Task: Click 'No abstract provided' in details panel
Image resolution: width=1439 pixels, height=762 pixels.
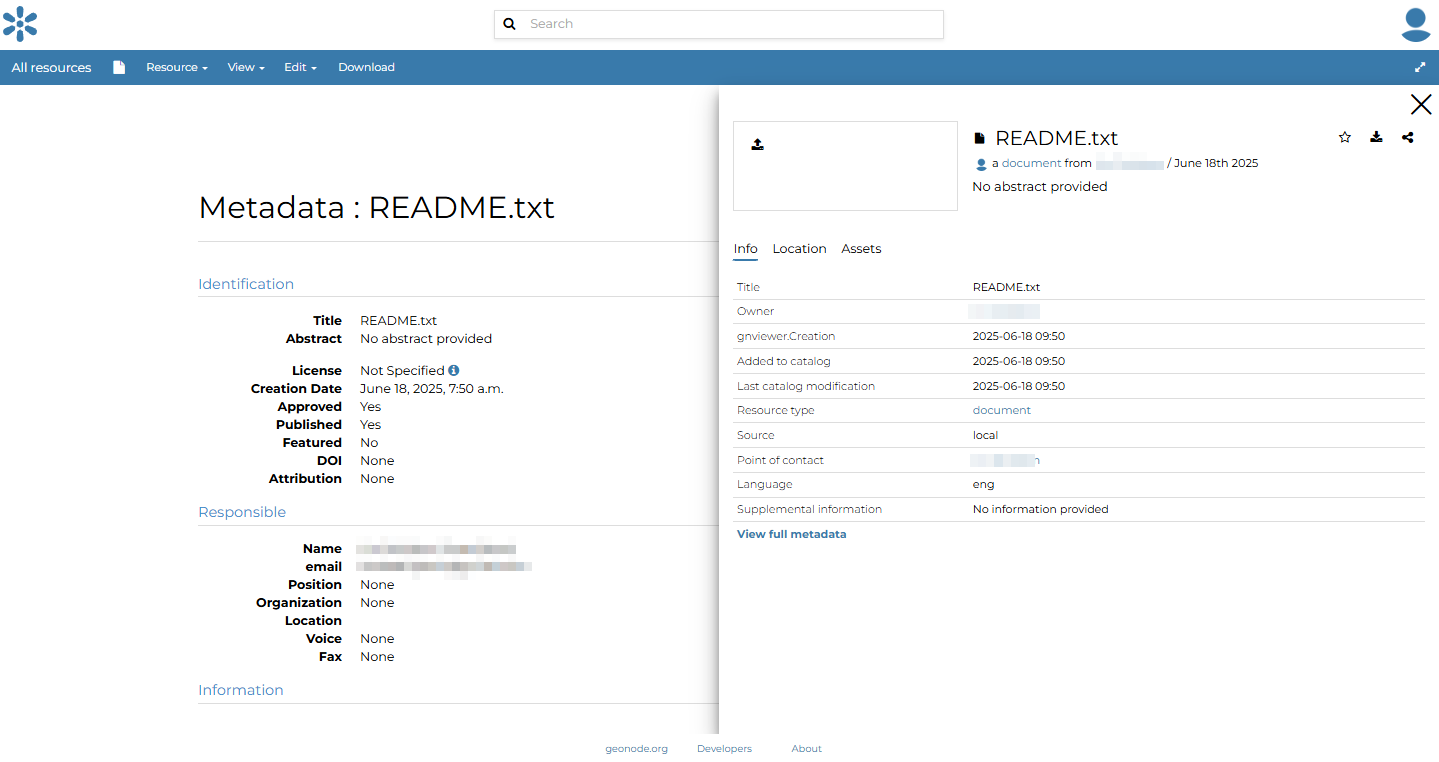Action: pyautogui.click(x=1039, y=187)
